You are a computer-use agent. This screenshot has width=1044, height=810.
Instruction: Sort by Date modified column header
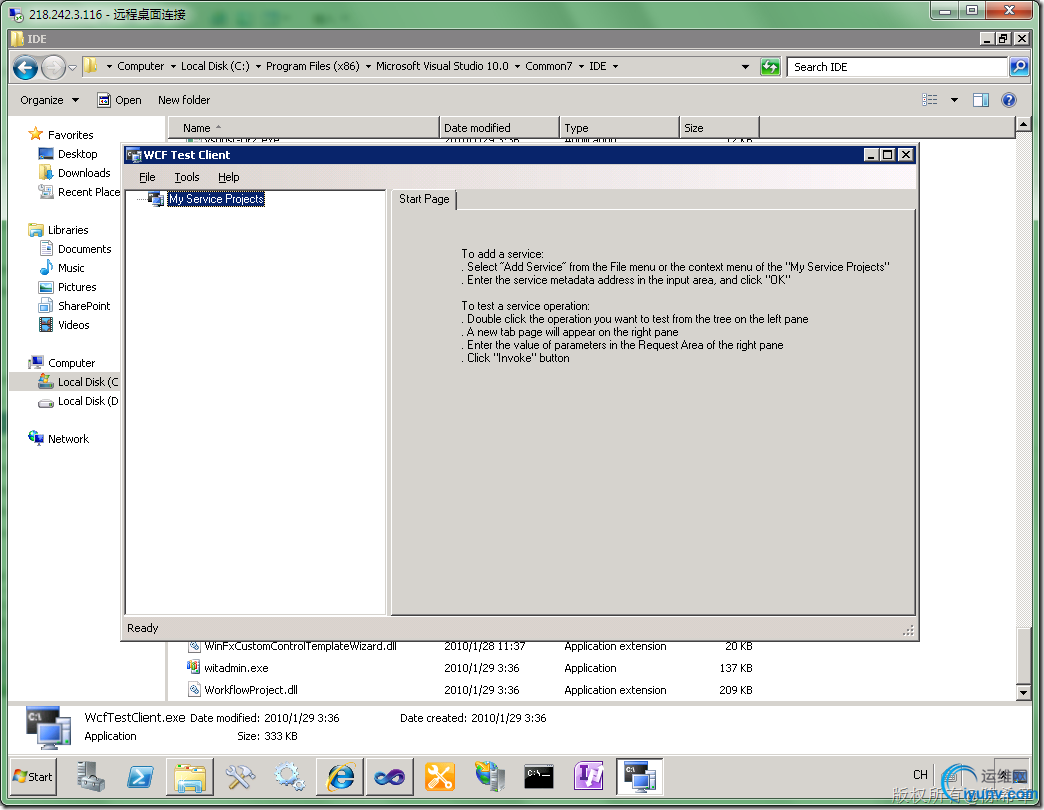tap(499, 128)
